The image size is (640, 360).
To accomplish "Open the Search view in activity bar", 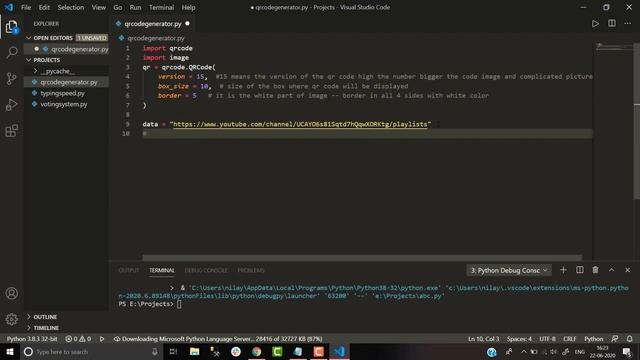I will coord(11,52).
